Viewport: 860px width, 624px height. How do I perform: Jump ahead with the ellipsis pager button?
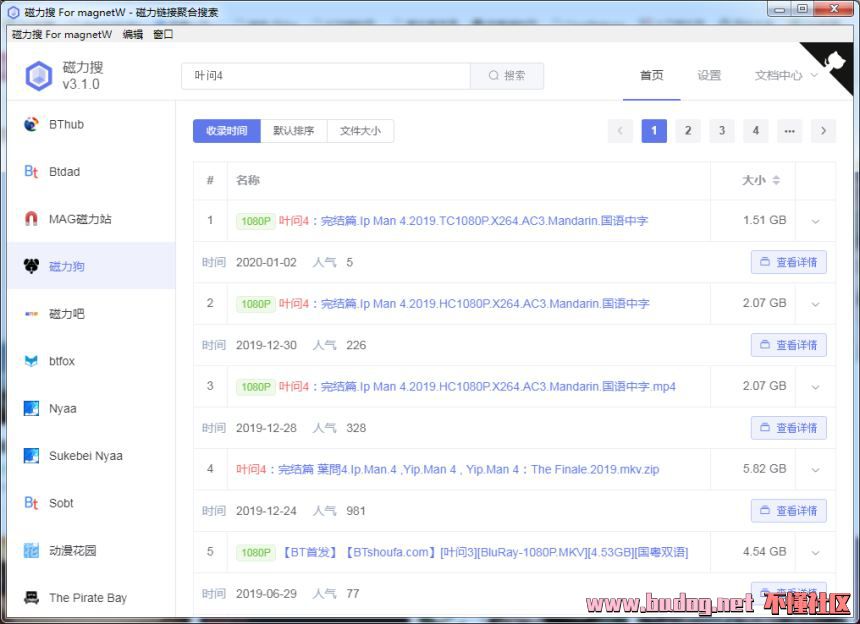pos(790,131)
